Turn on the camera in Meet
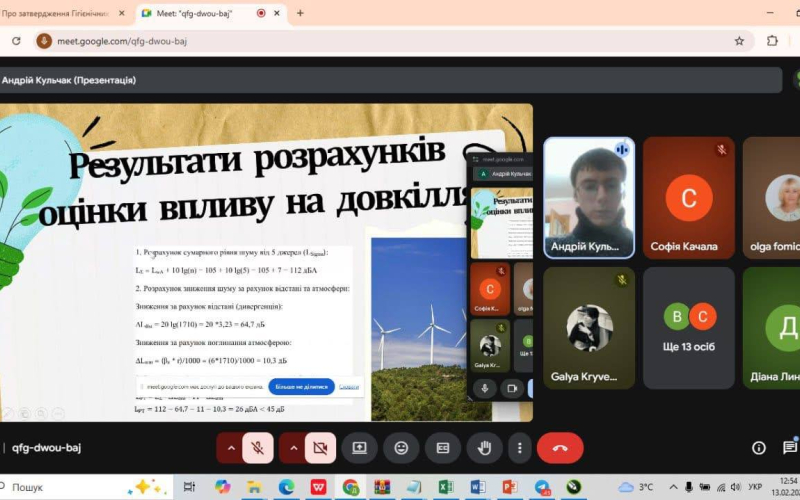Viewport: 800px width, 500px height. [320, 448]
